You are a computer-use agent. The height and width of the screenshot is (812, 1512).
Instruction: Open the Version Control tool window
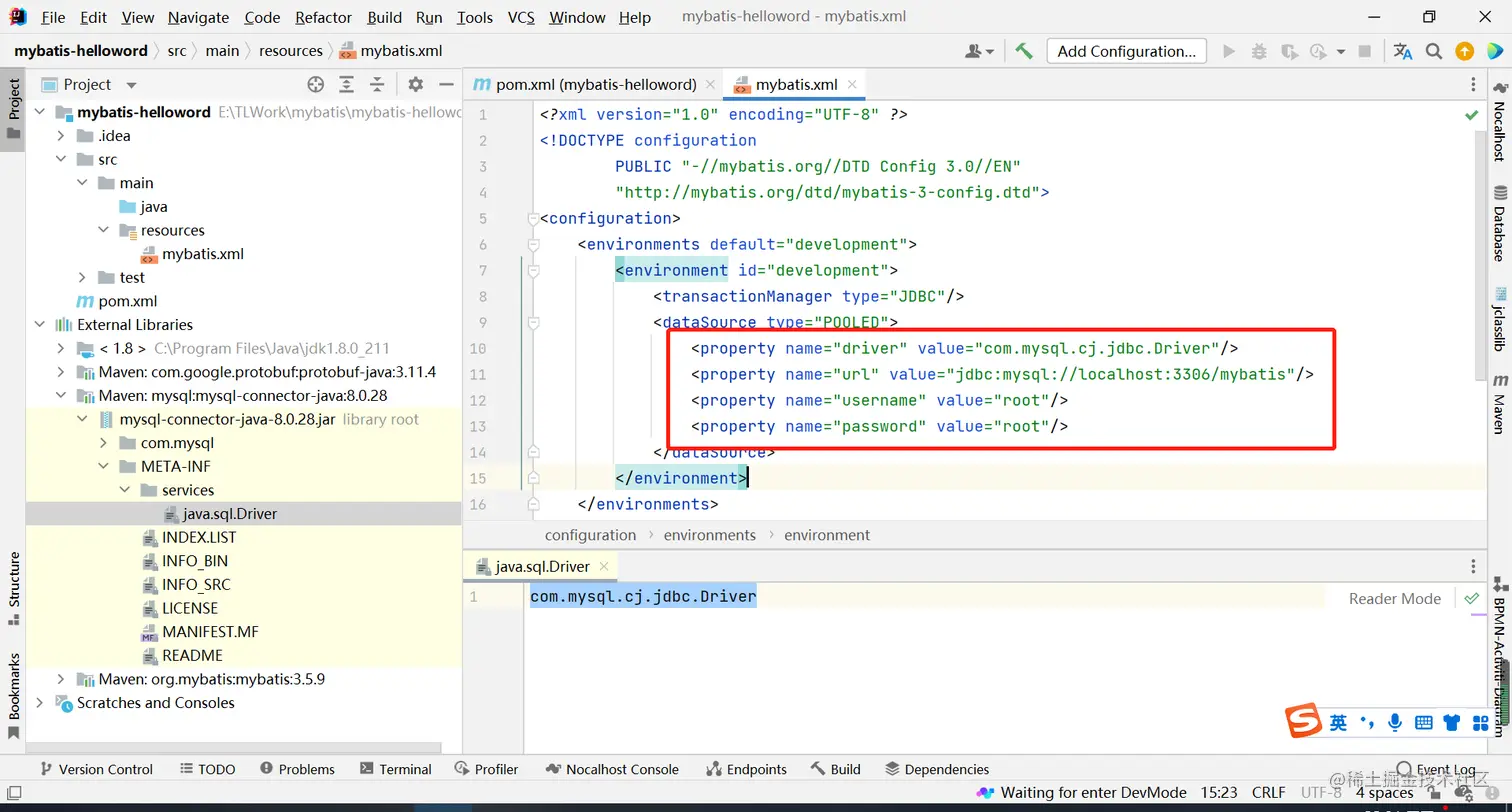point(95,769)
